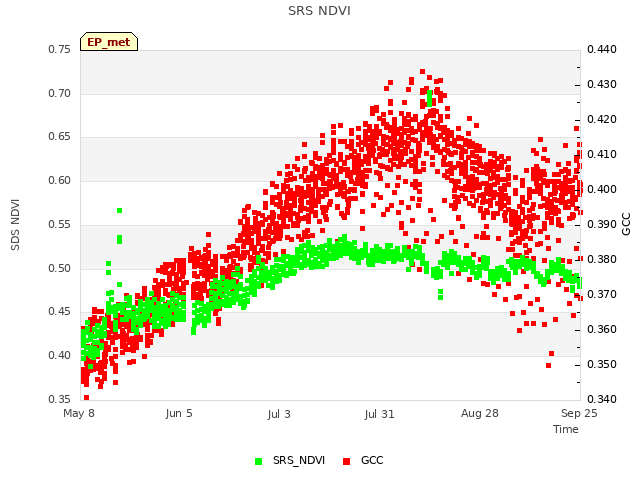640x480 pixels.
Task: Click the 0.75 left axis value
Action: point(60,49)
